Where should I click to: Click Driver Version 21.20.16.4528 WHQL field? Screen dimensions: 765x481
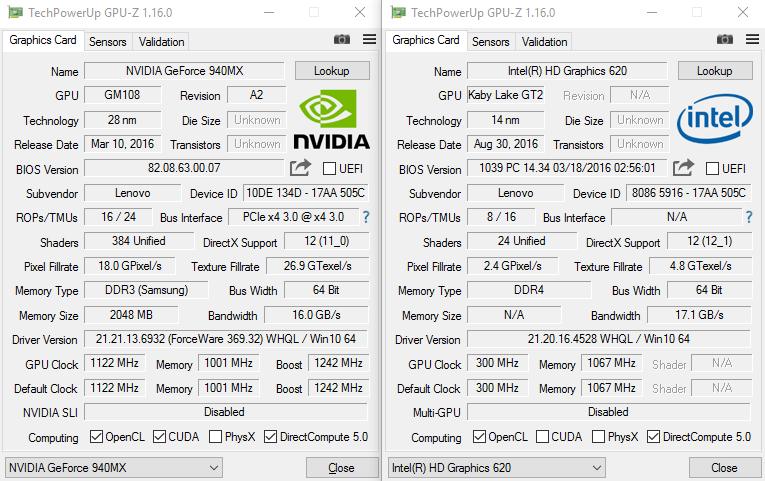pos(609,339)
